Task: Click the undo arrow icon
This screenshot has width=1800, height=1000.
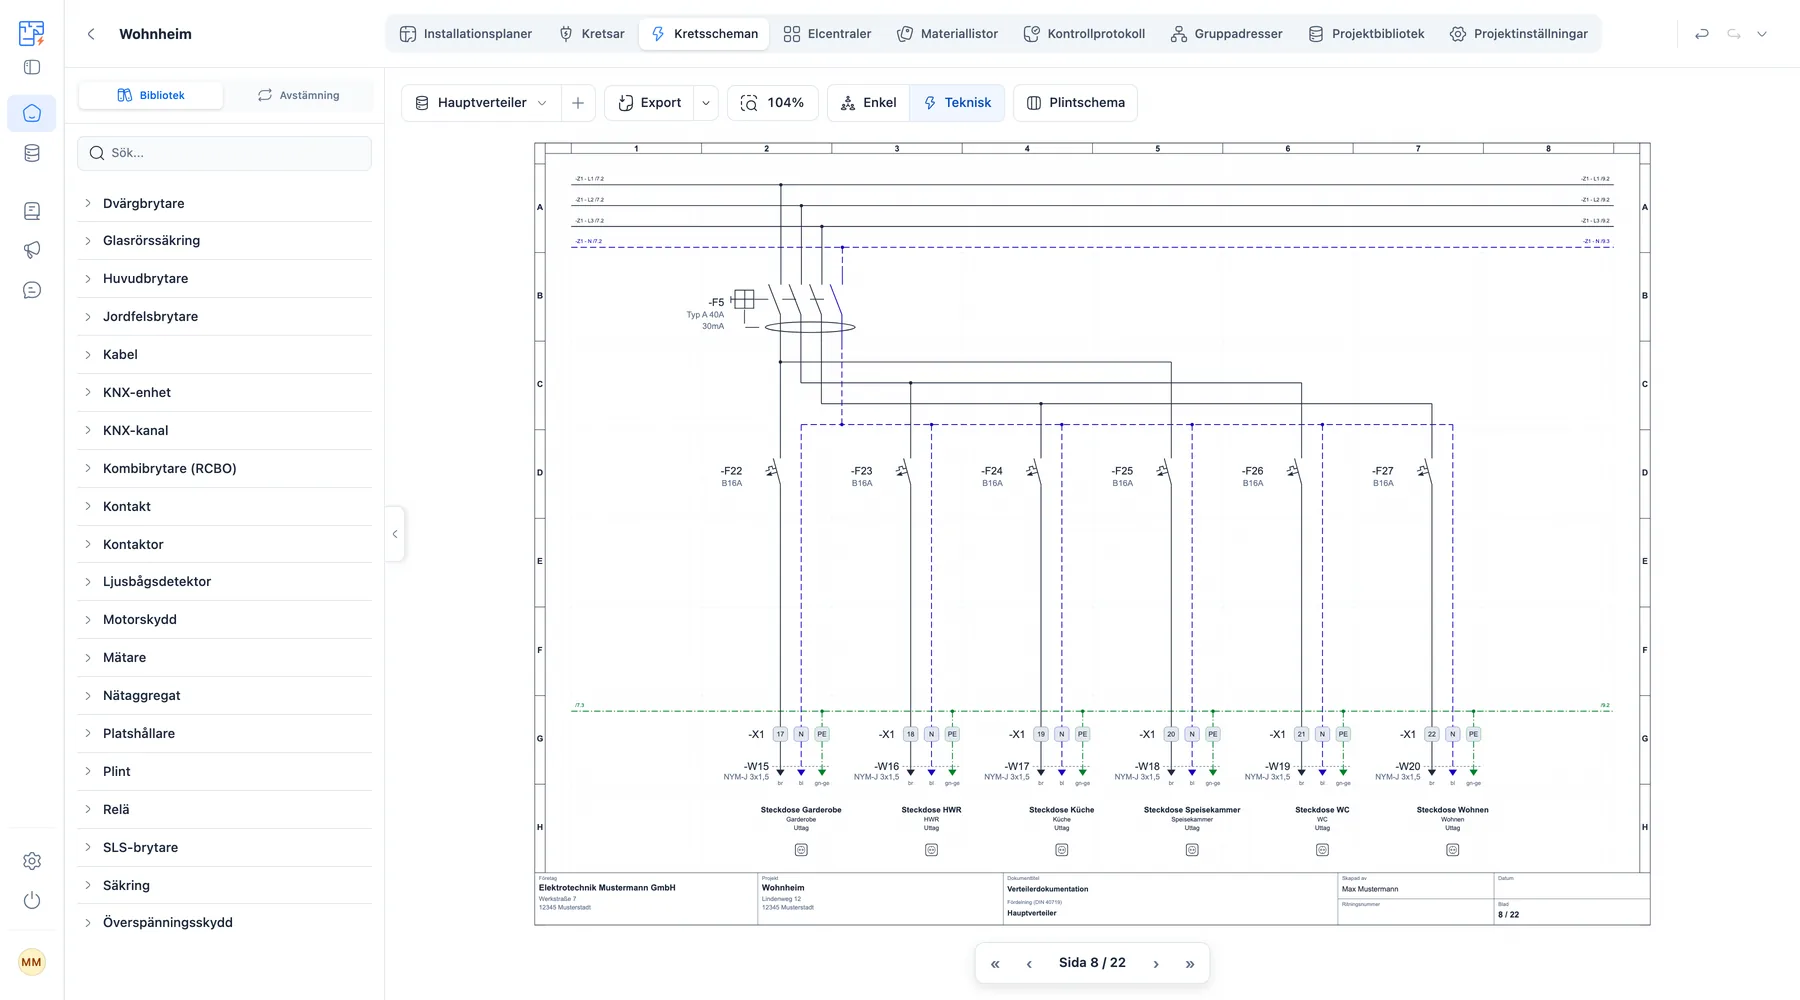Action: coord(1701,34)
